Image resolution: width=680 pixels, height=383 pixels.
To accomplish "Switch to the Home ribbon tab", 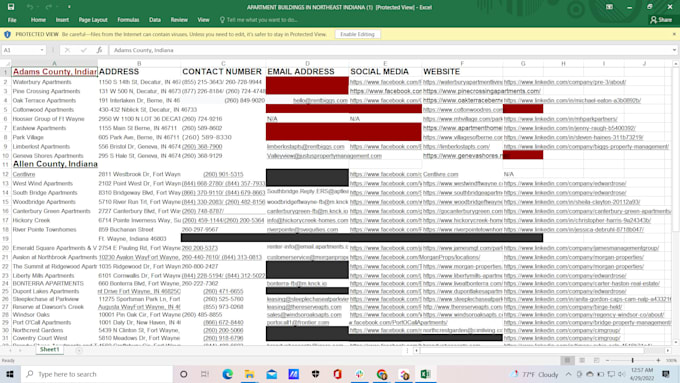I will (38, 20).
